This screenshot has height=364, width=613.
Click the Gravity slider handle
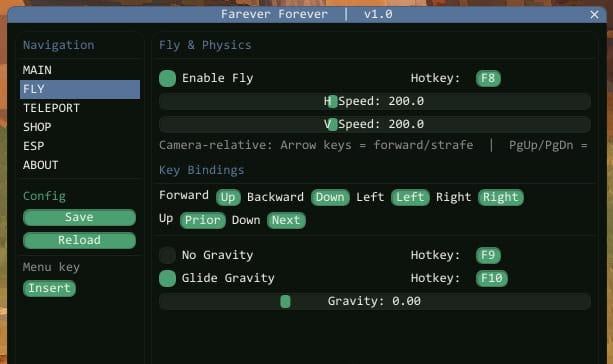[285, 301]
